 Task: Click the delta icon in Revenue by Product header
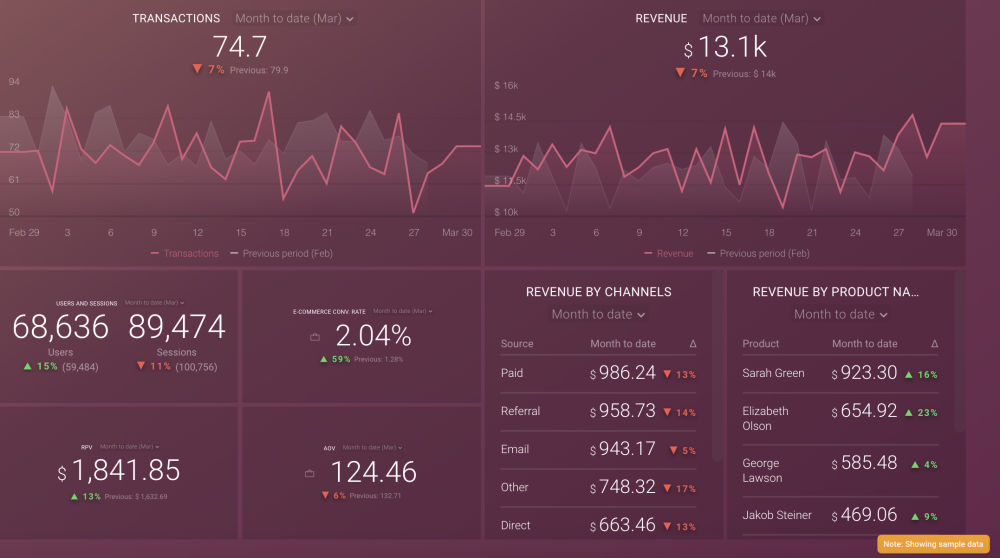click(x=935, y=344)
